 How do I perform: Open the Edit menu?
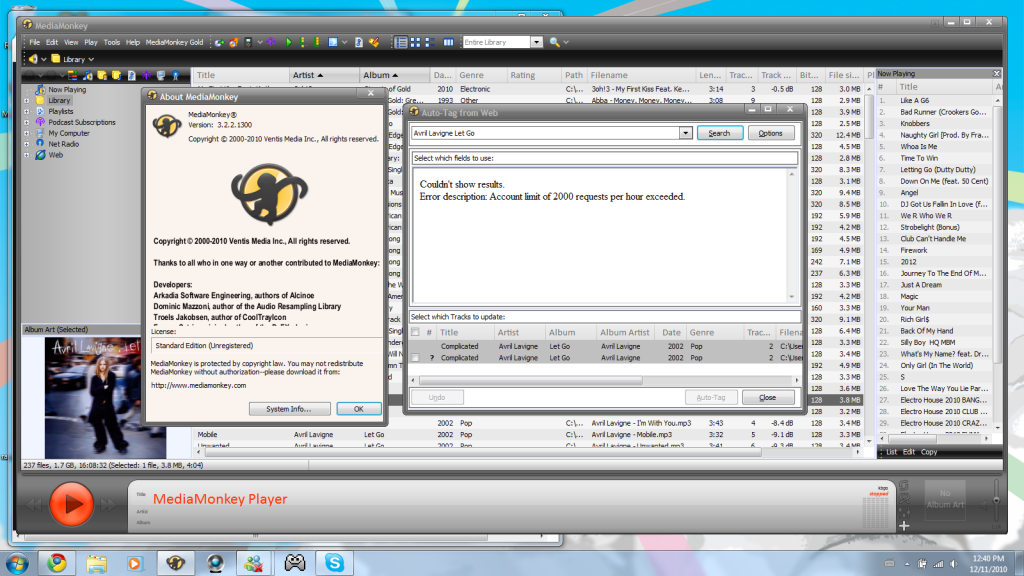pyautogui.click(x=52, y=42)
